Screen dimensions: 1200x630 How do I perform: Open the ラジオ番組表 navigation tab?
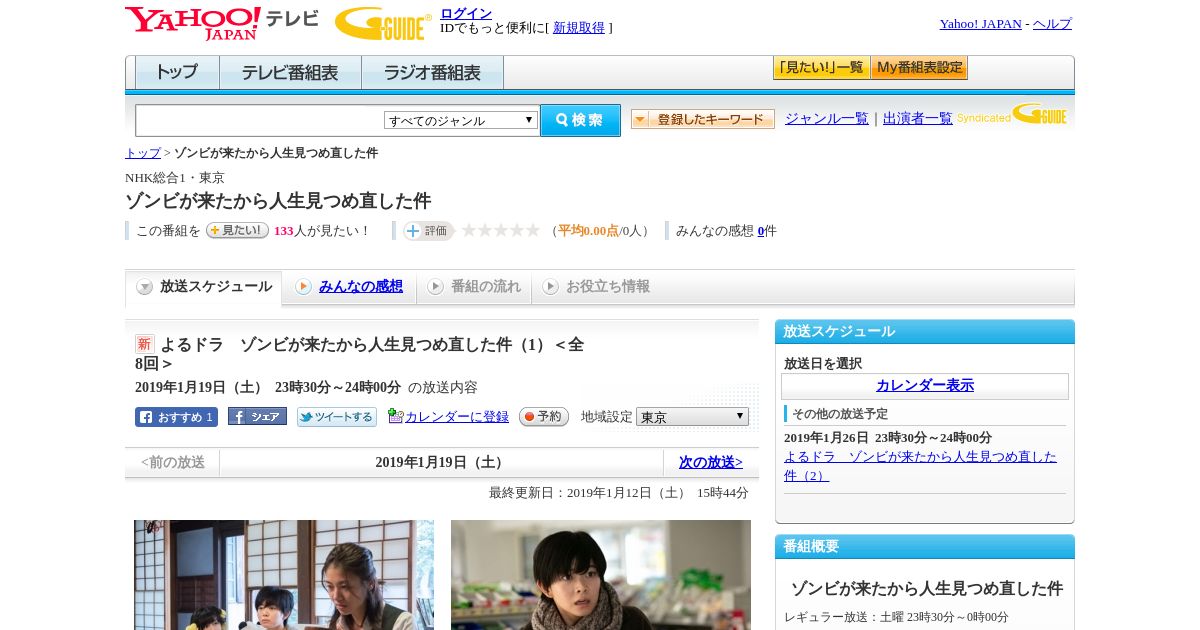pos(432,72)
